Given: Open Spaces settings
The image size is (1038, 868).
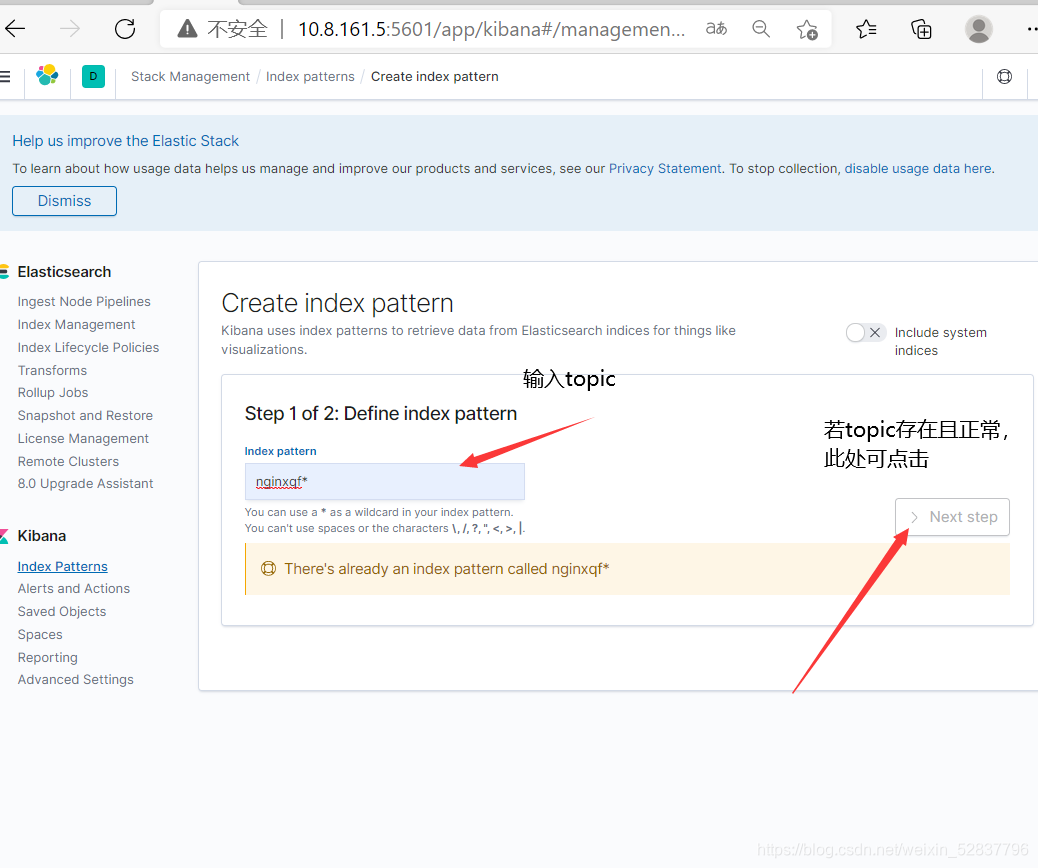Looking at the screenshot, I should [x=40, y=634].
